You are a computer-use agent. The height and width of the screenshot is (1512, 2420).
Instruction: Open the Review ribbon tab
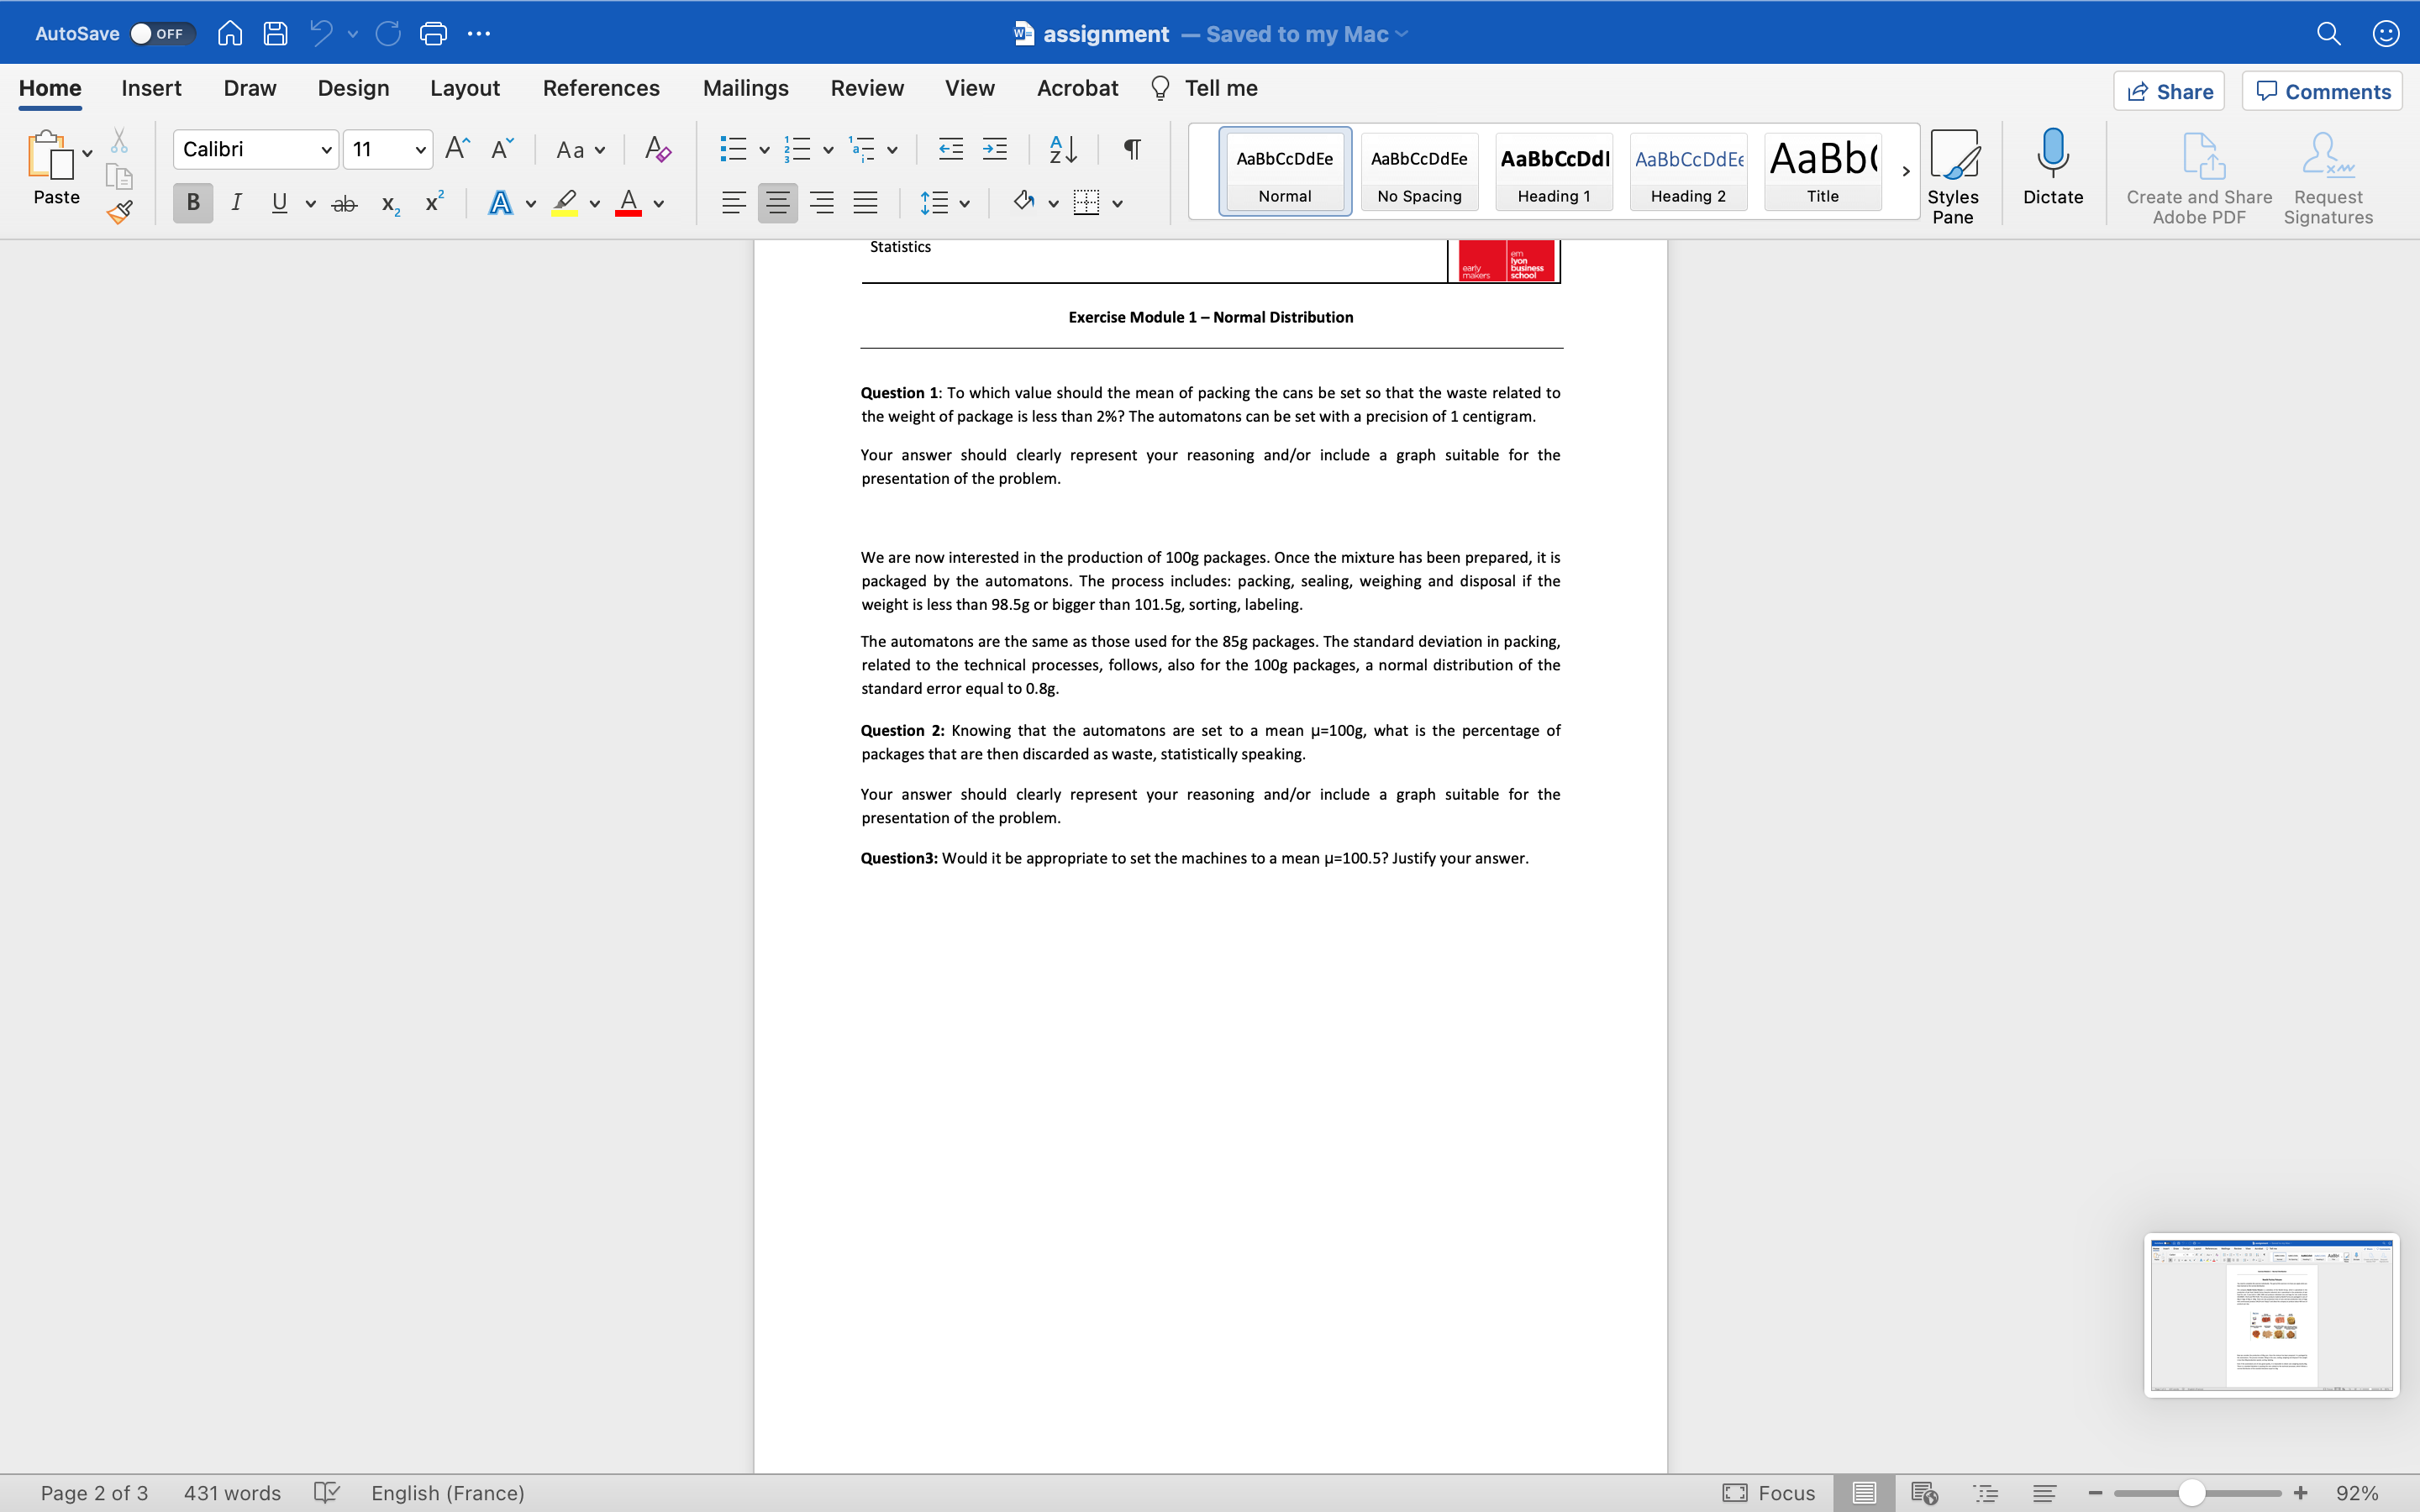(x=866, y=88)
